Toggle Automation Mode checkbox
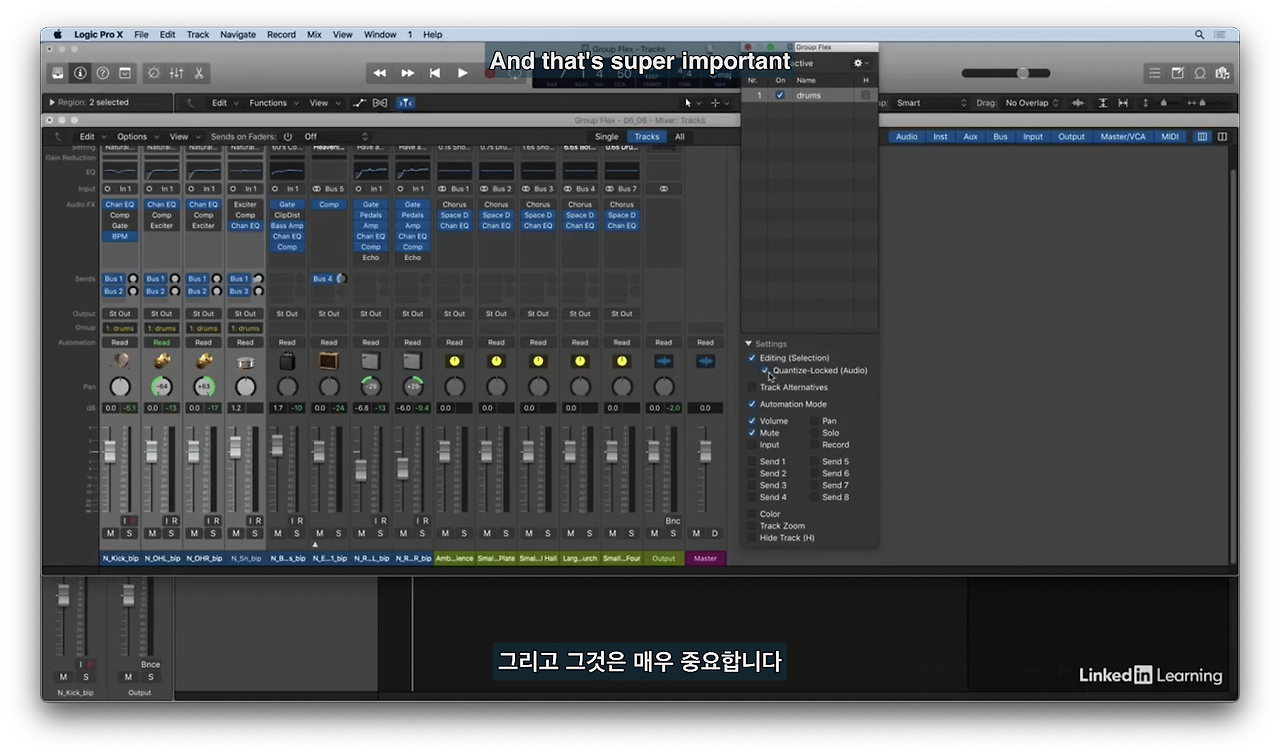Image resolution: width=1280 pixels, height=756 pixels. 752,404
